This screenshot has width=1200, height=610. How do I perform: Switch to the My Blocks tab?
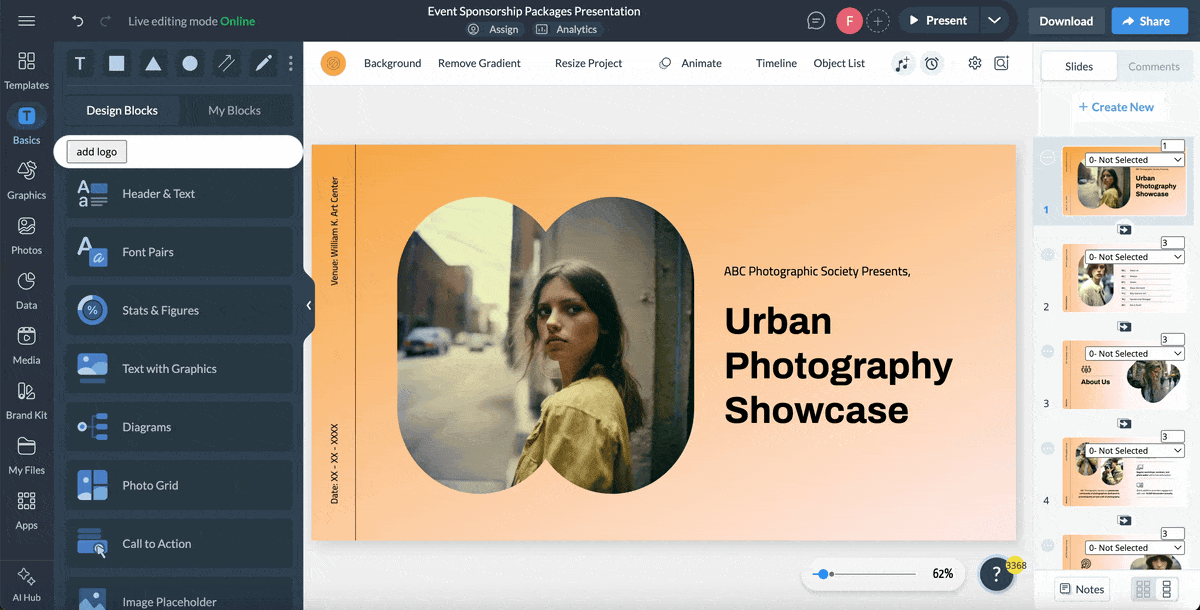(237, 110)
